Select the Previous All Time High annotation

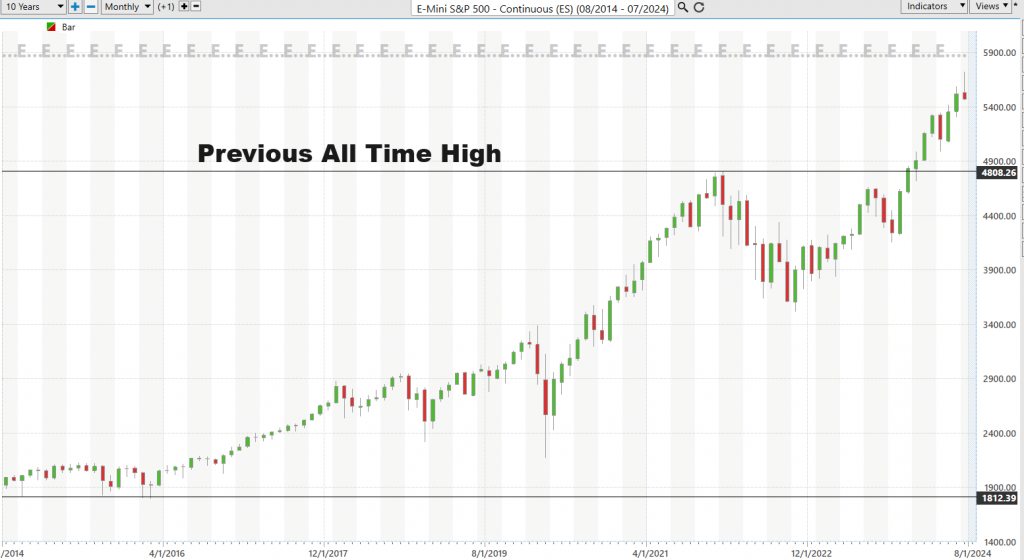(x=349, y=154)
